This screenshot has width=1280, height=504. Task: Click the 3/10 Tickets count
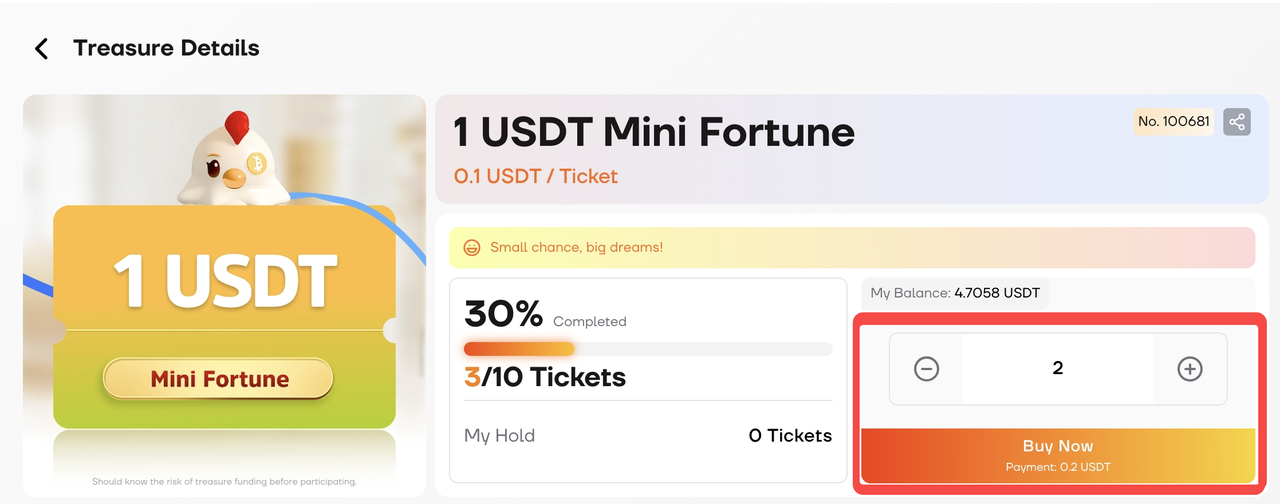(x=545, y=377)
